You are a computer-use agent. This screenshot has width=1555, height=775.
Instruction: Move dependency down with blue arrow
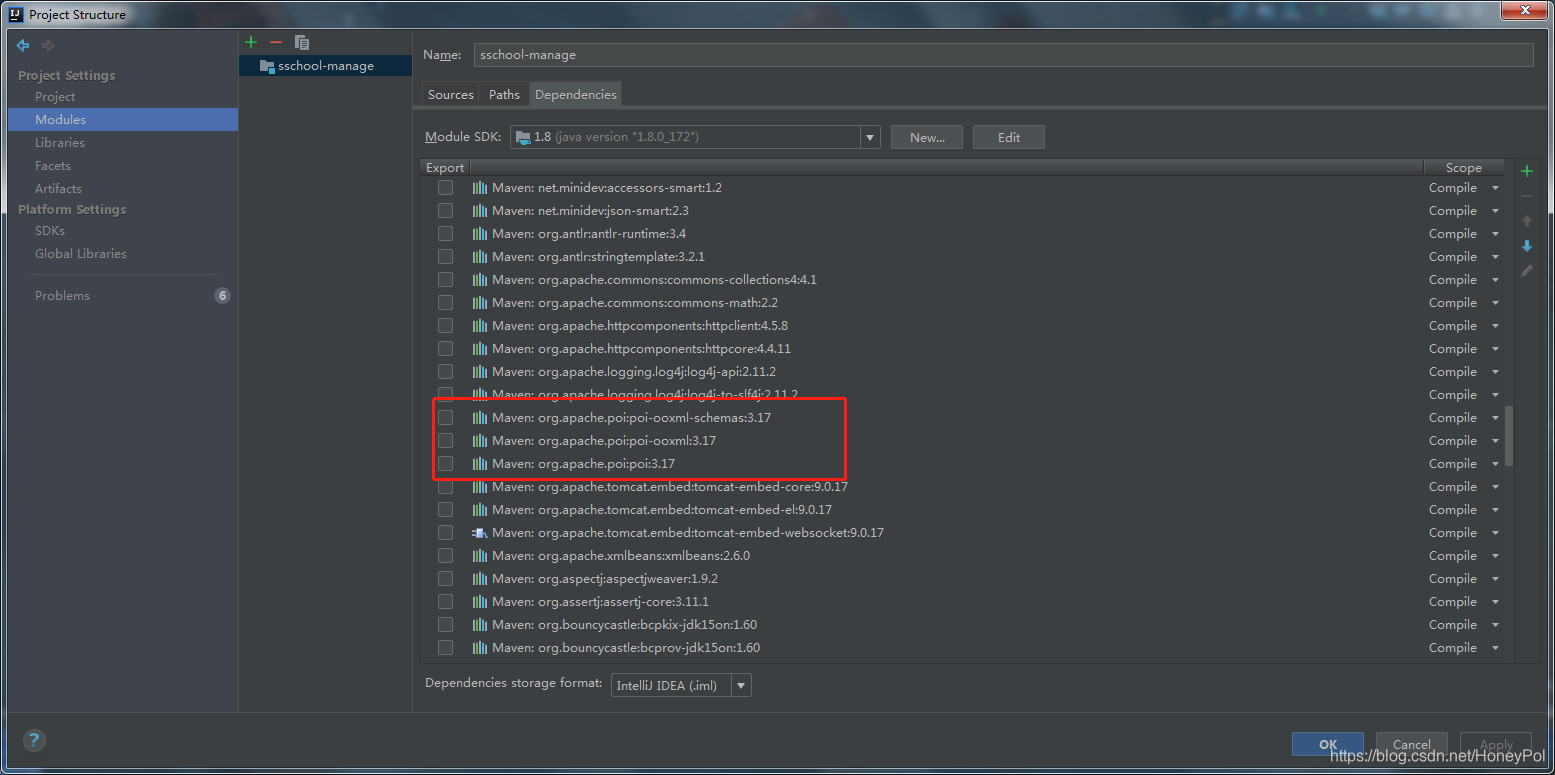[x=1527, y=246]
